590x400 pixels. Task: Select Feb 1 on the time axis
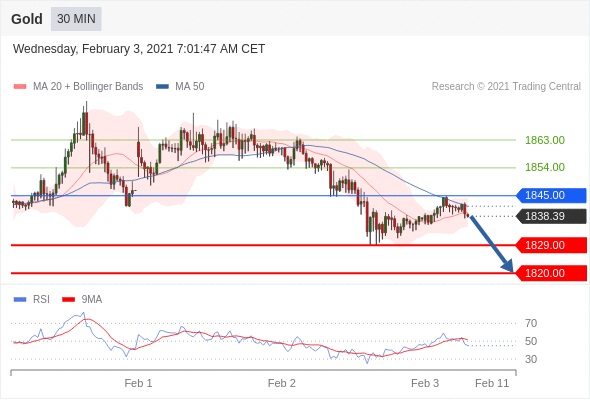pyautogui.click(x=138, y=383)
